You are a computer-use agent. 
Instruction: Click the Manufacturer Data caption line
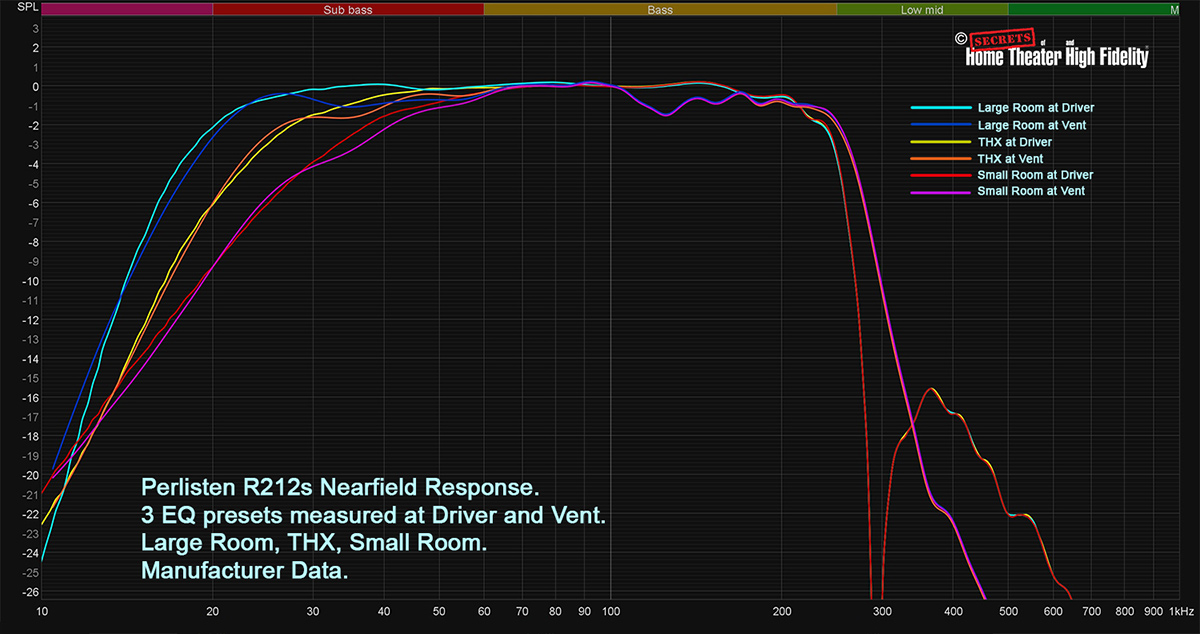(247, 570)
